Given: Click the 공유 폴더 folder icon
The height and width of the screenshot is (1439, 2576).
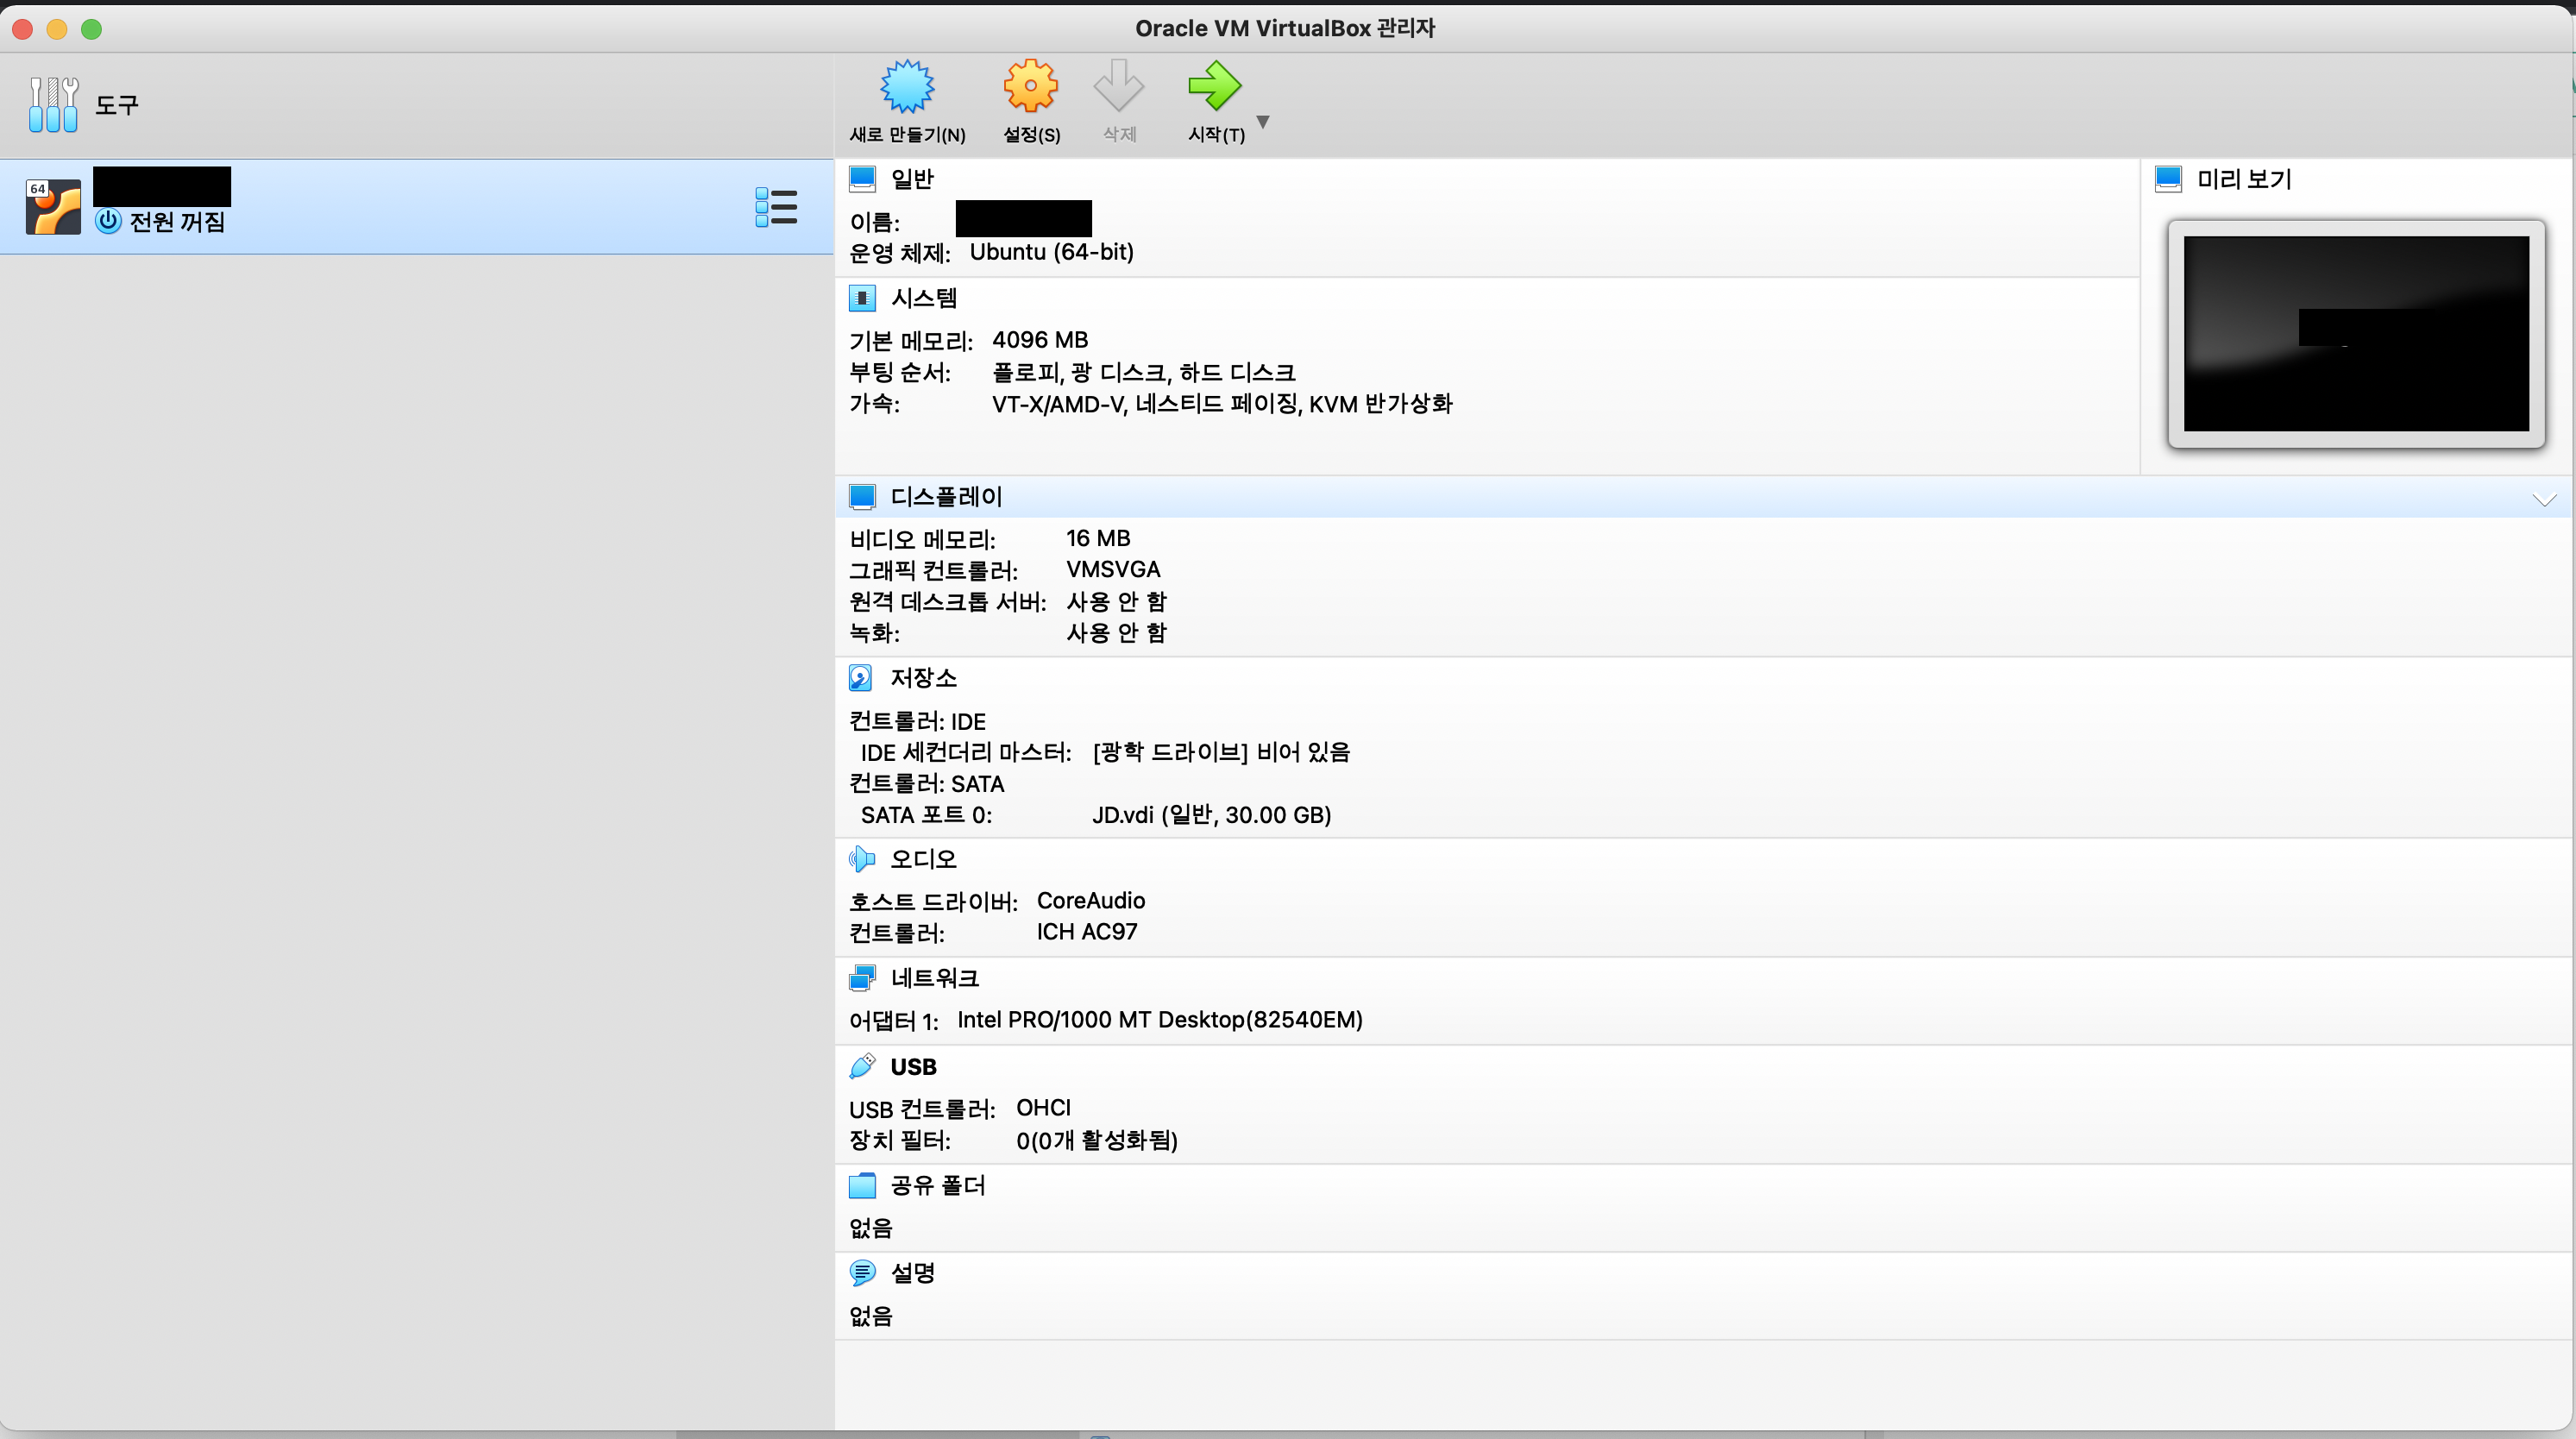Looking at the screenshot, I should coord(861,1185).
